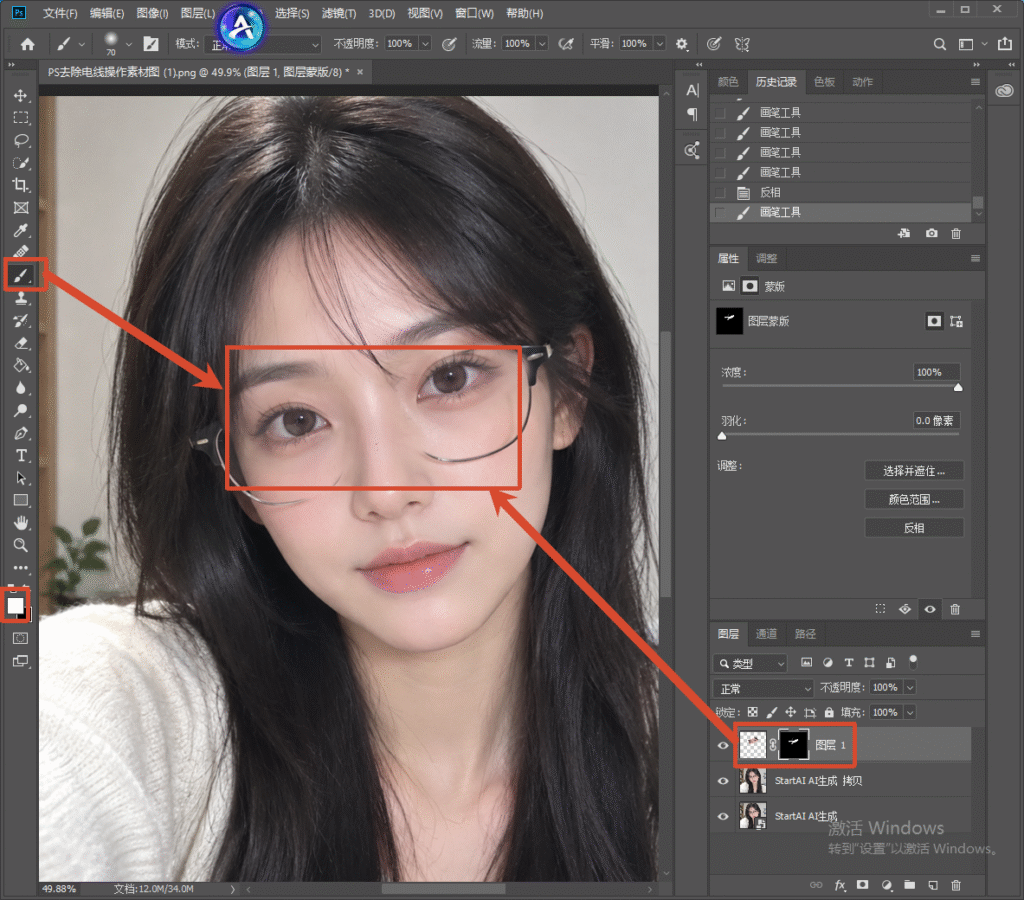Image resolution: width=1024 pixels, height=900 pixels.
Task: Open the 文件(F) menu
Action: pos(60,13)
